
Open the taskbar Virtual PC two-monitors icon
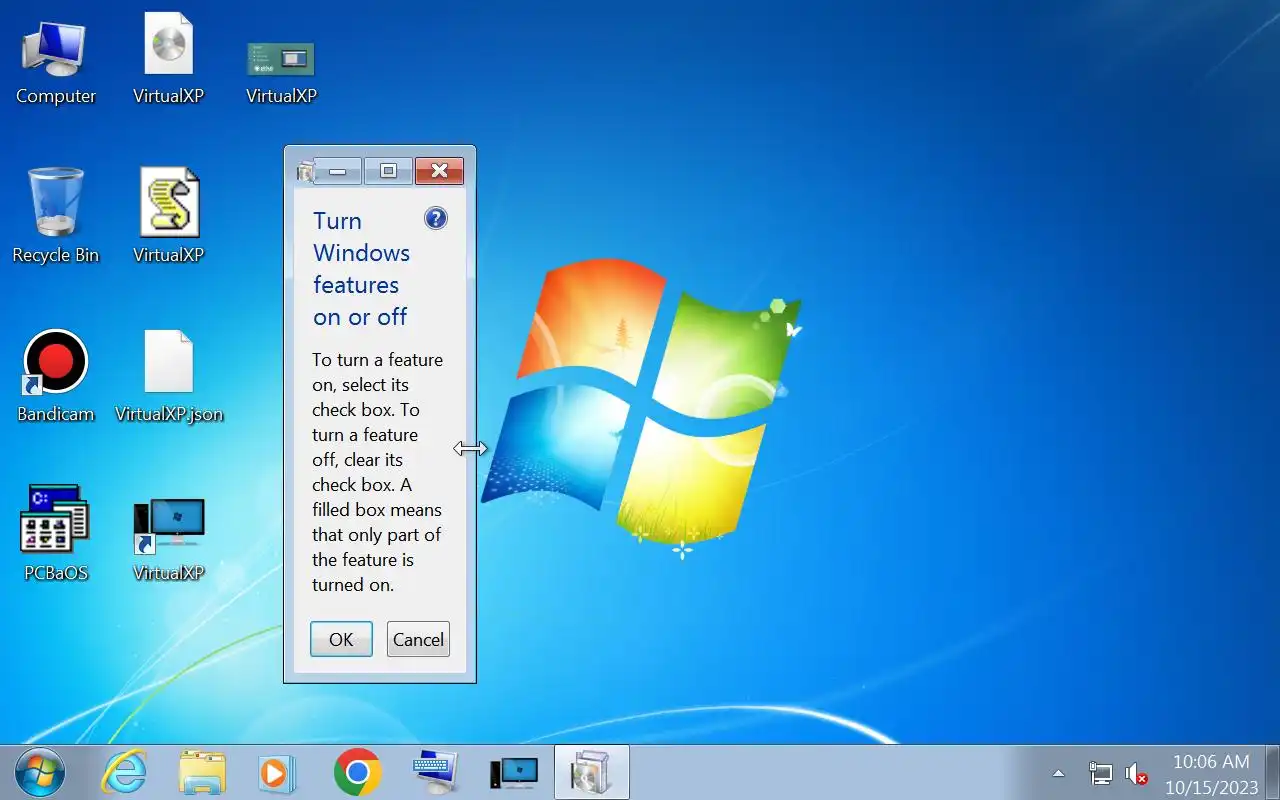[514, 772]
